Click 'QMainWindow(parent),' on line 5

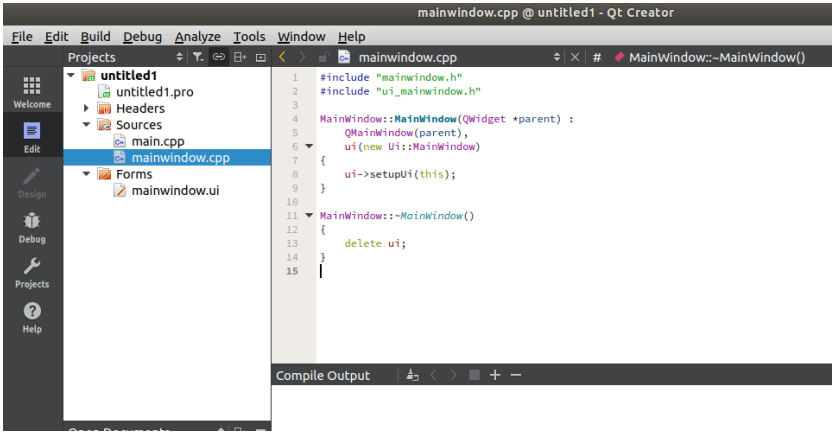click(406, 132)
